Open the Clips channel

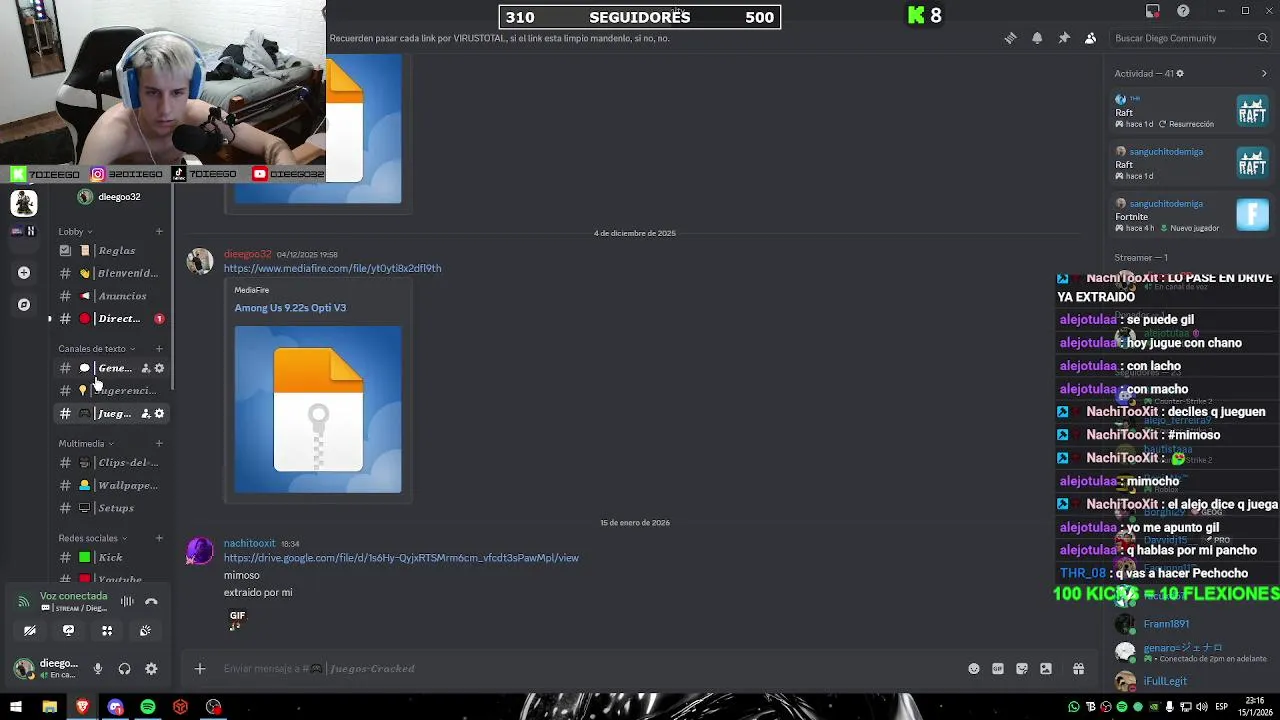111,463
